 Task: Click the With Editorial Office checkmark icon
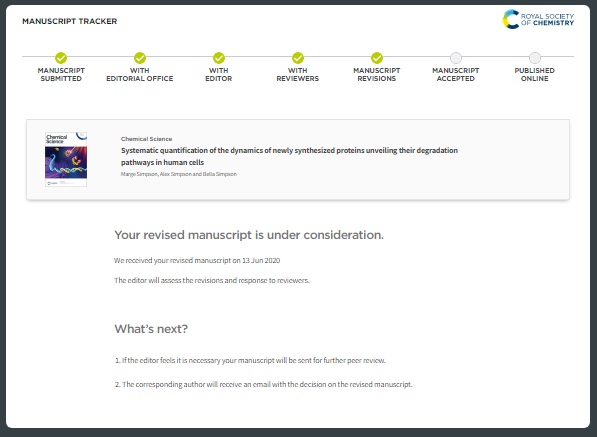tap(140, 58)
